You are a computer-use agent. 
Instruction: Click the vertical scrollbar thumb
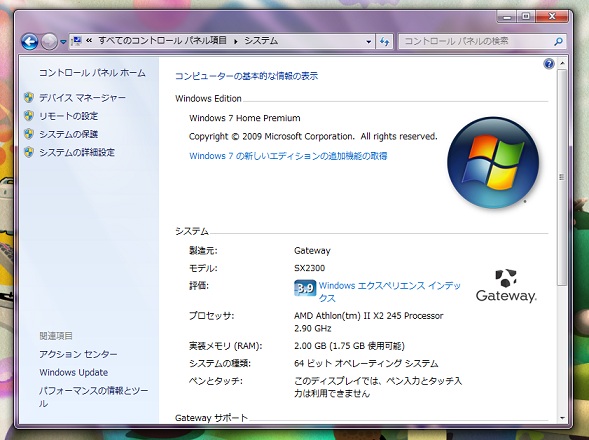tap(562, 177)
